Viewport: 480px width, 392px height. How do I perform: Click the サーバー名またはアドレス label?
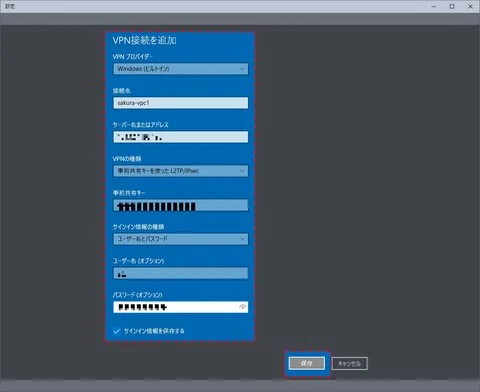click(140, 125)
